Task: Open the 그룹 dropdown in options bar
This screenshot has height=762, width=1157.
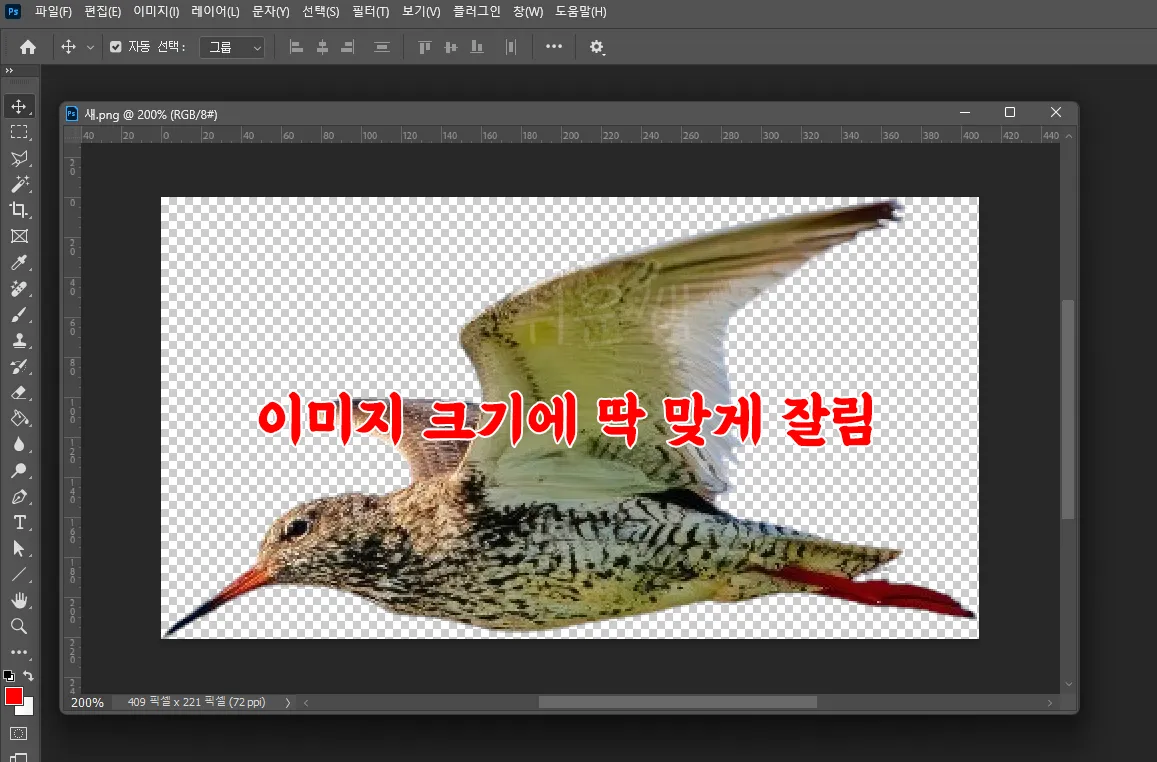Action: tap(232, 46)
